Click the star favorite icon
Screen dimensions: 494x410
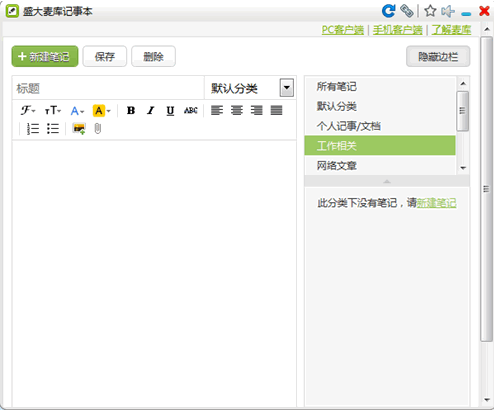430,11
